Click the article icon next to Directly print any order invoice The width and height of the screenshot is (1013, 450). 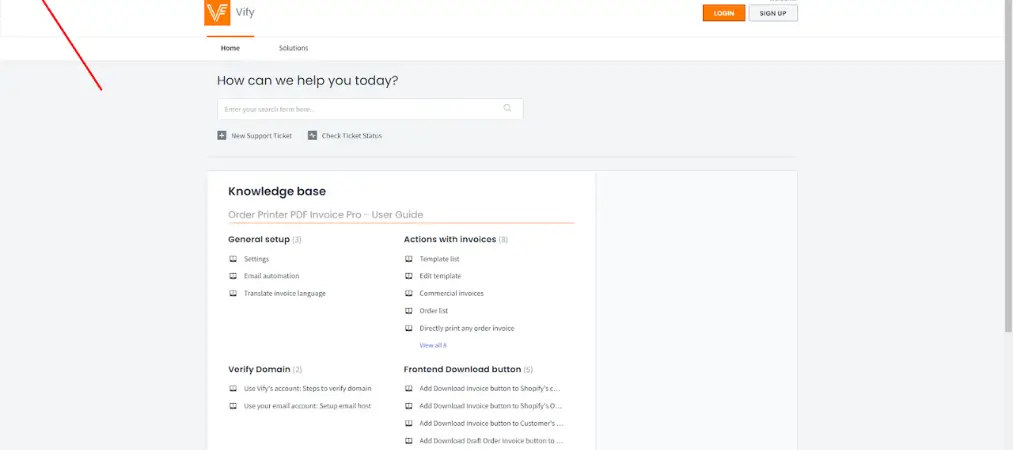(x=409, y=328)
